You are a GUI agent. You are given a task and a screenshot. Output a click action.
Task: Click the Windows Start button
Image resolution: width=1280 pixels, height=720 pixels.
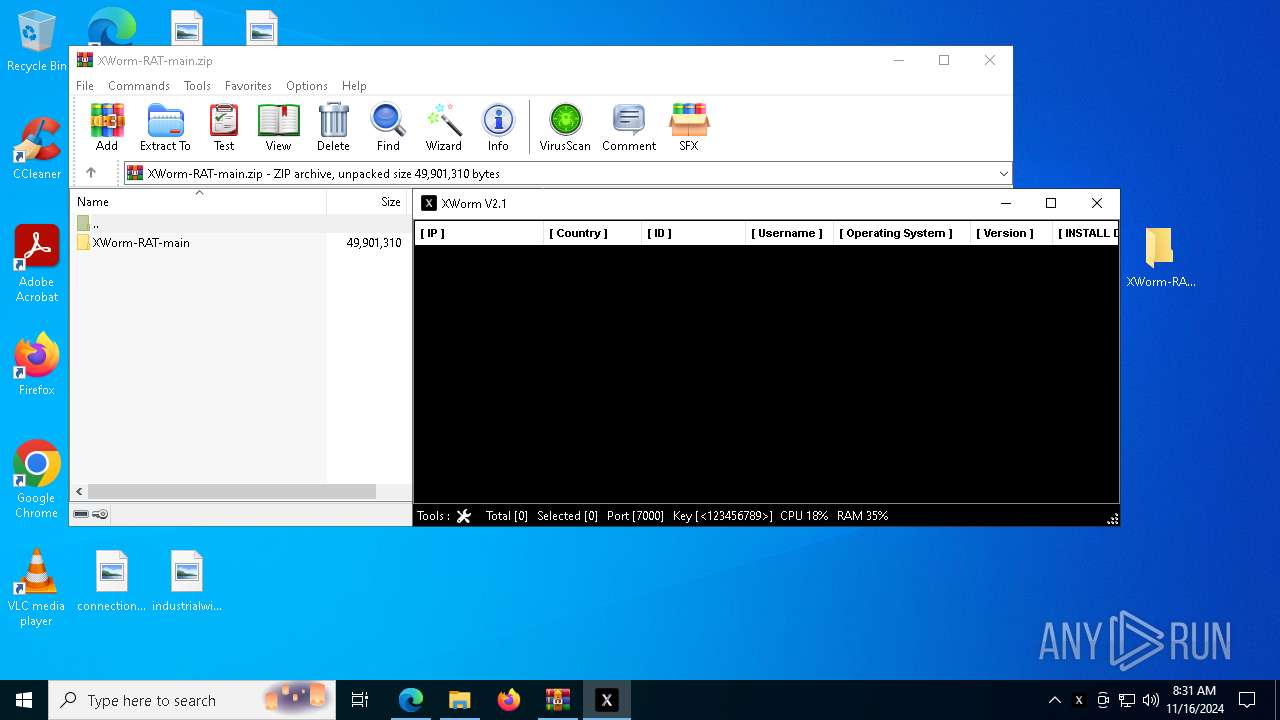click(24, 700)
